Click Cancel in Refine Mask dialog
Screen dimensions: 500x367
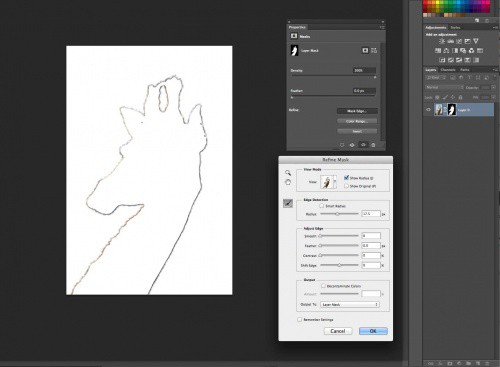click(338, 331)
